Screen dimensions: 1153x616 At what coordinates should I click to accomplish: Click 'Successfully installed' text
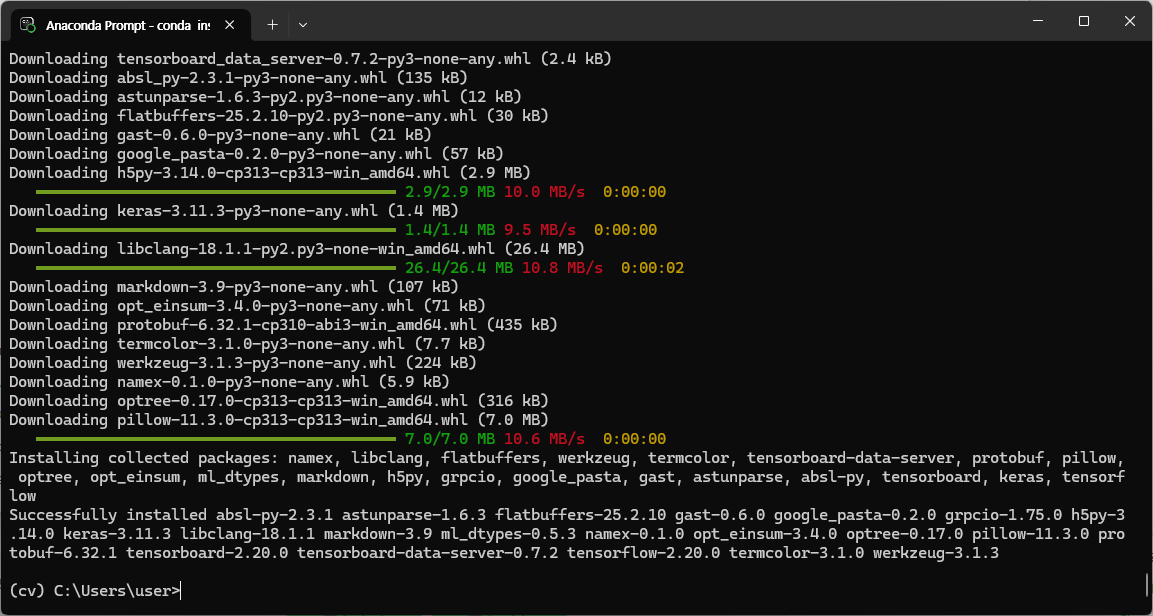108,515
